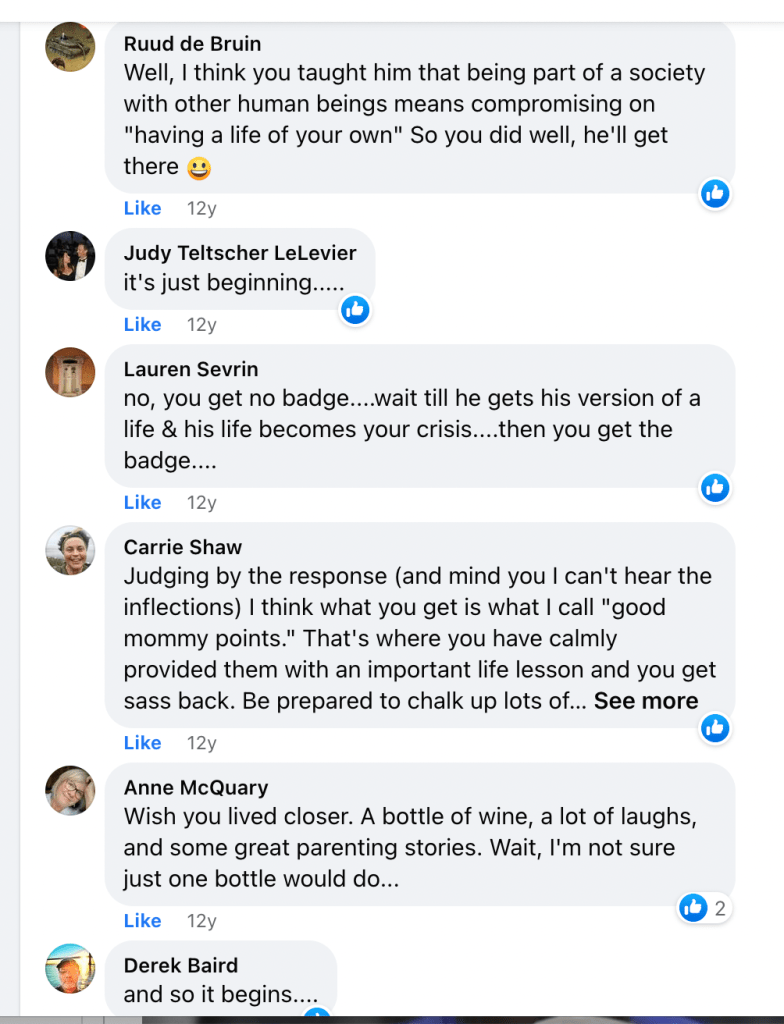The width and height of the screenshot is (784, 1024).
Task: View the like reaction on Carrie Shaw's comment
Action: (714, 728)
